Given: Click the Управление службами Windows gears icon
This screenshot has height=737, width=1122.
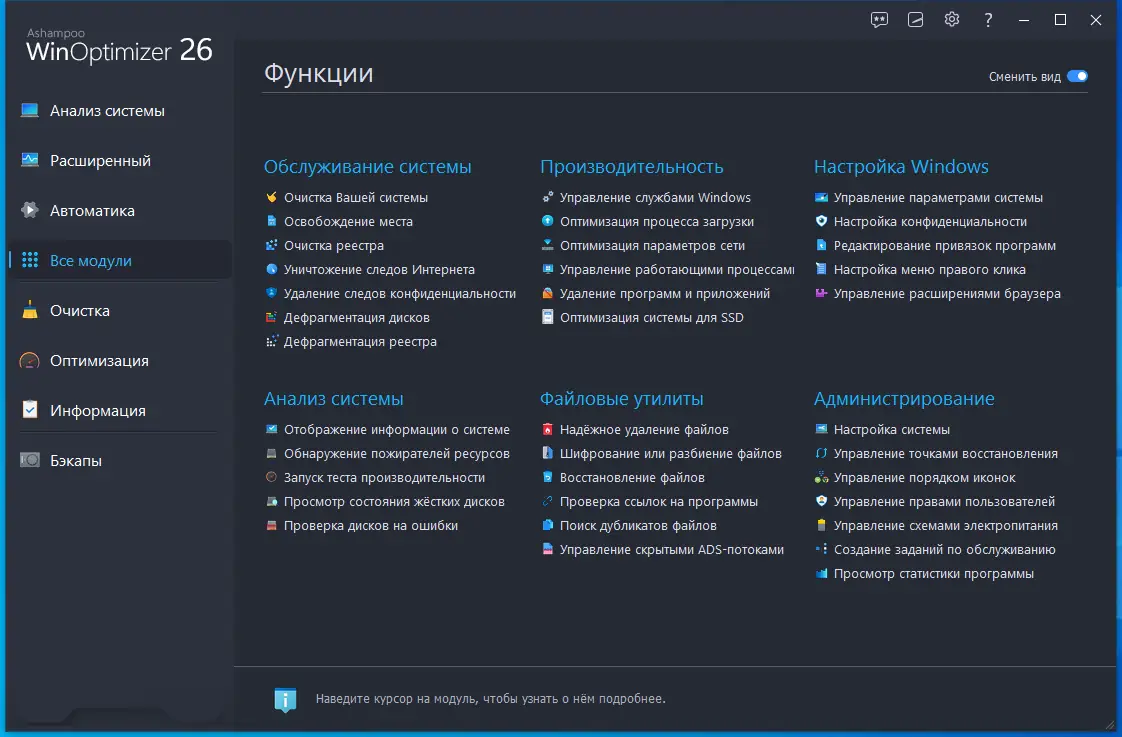Looking at the screenshot, I should pyautogui.click(x=547, y=197).
